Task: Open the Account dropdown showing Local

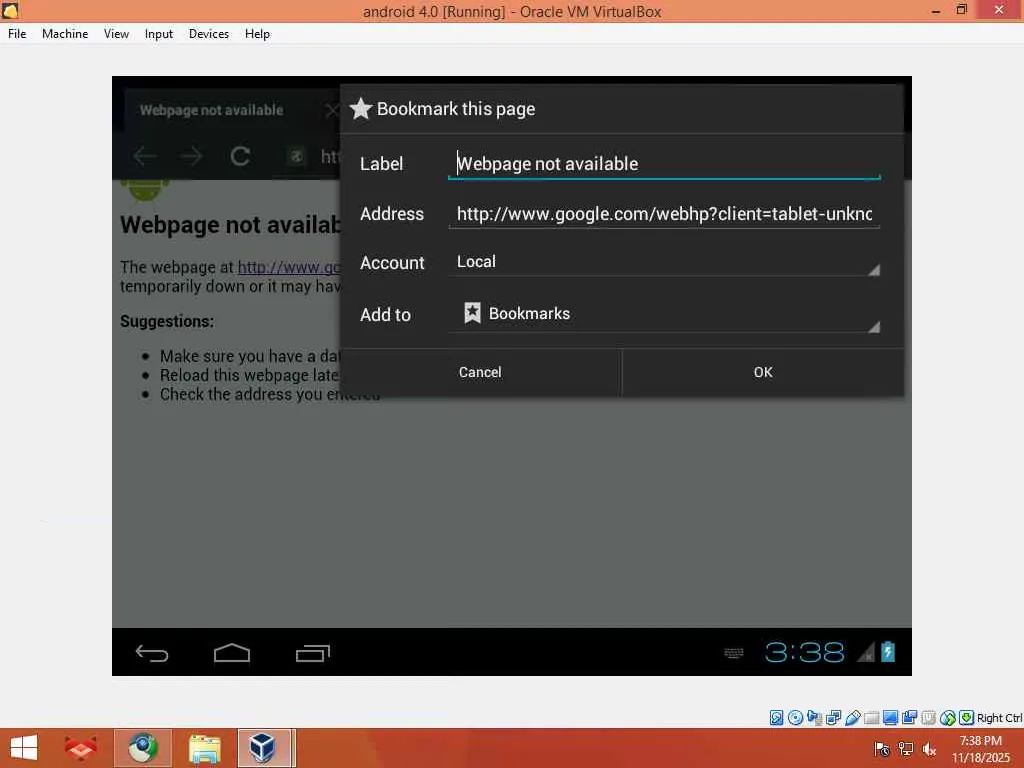Action: (664, 262)
